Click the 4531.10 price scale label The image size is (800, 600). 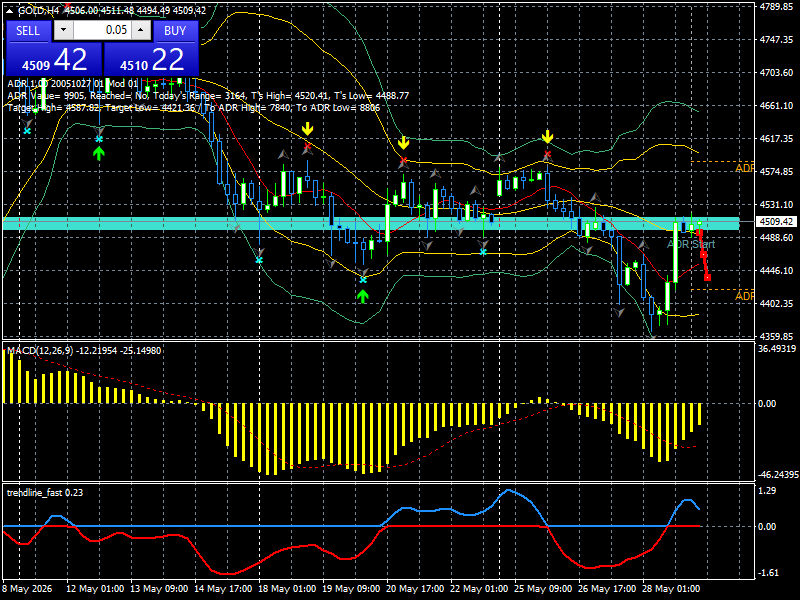776,205
